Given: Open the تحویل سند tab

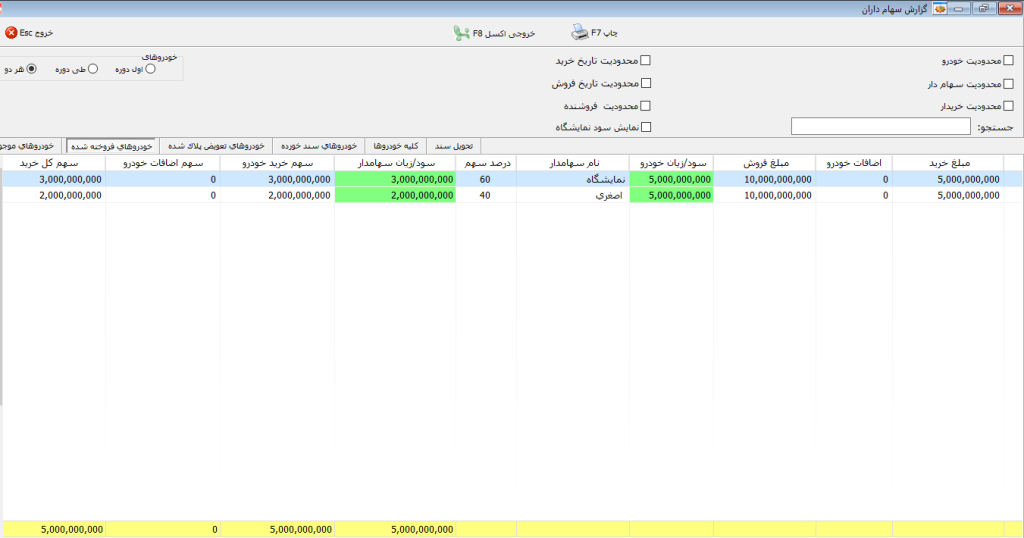Looking at the screenshot, I should (x=454, y=146).
